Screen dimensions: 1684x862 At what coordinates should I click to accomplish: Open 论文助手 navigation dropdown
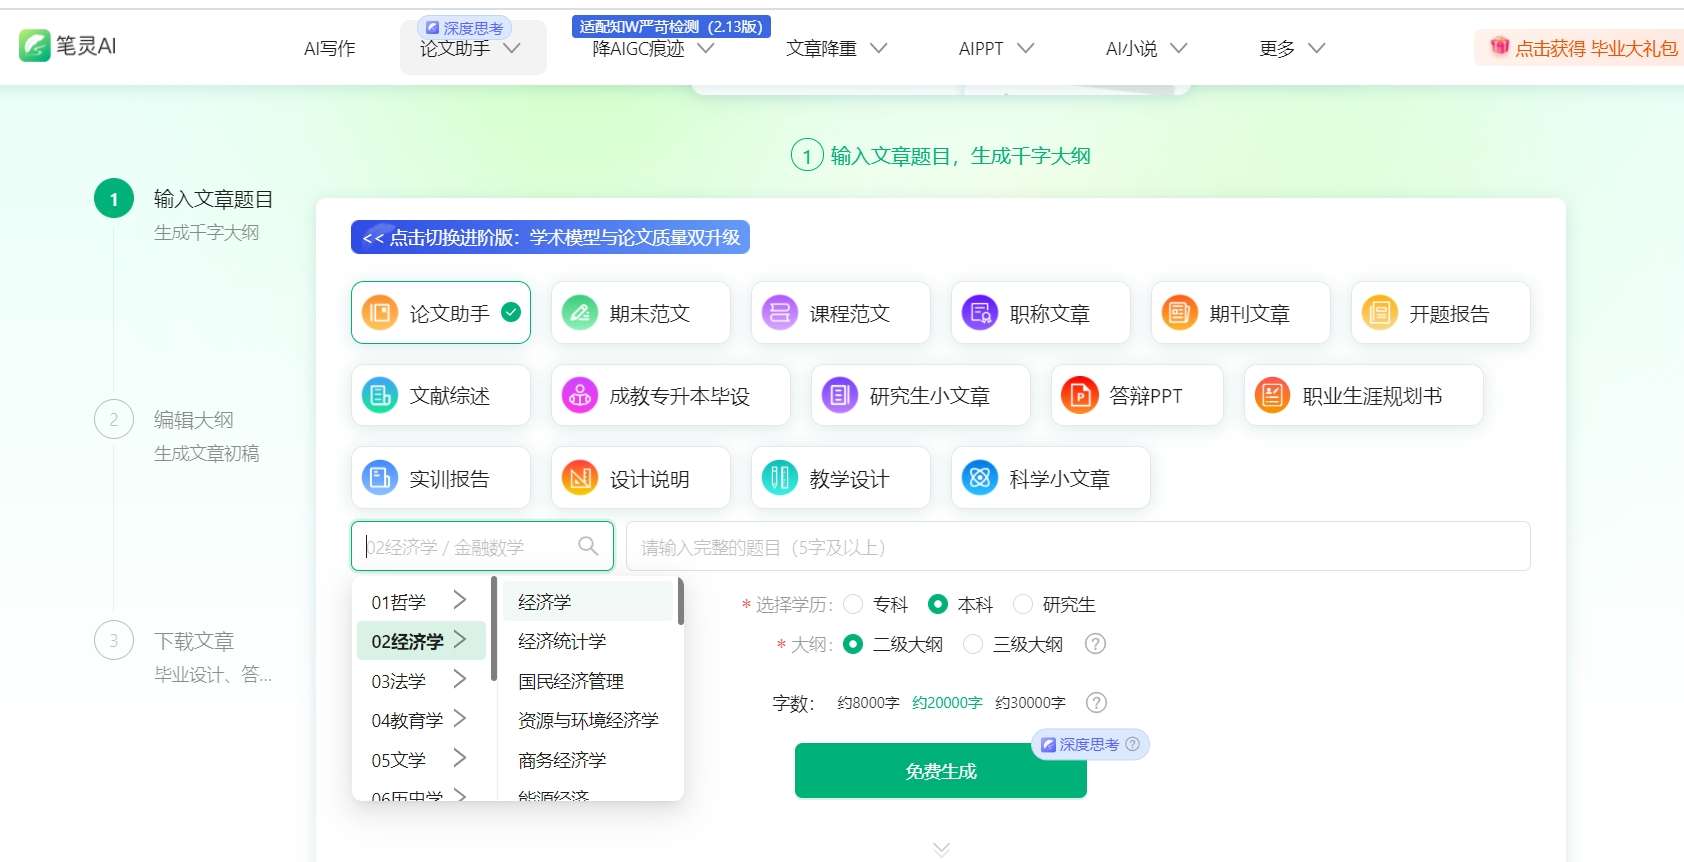472,48
